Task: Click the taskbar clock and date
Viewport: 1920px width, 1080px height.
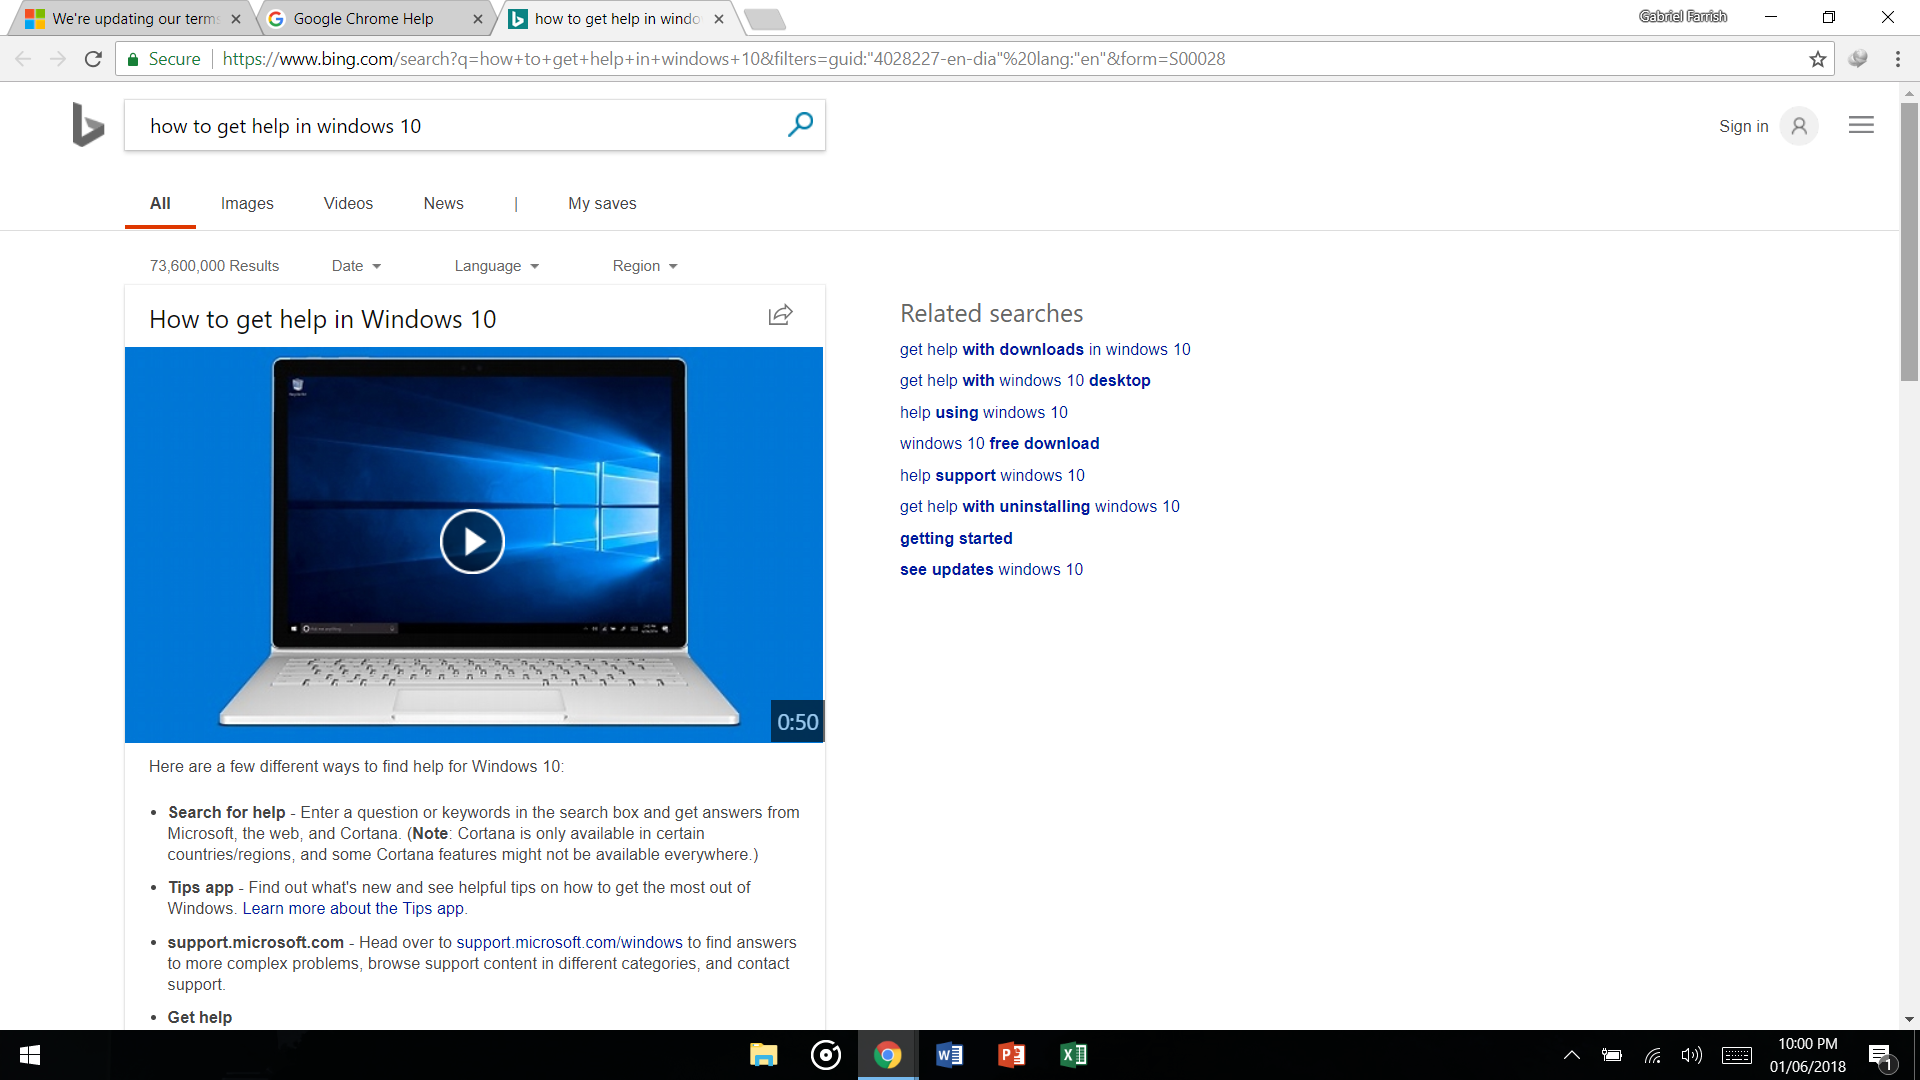Action: [x=1807, y=1055]
